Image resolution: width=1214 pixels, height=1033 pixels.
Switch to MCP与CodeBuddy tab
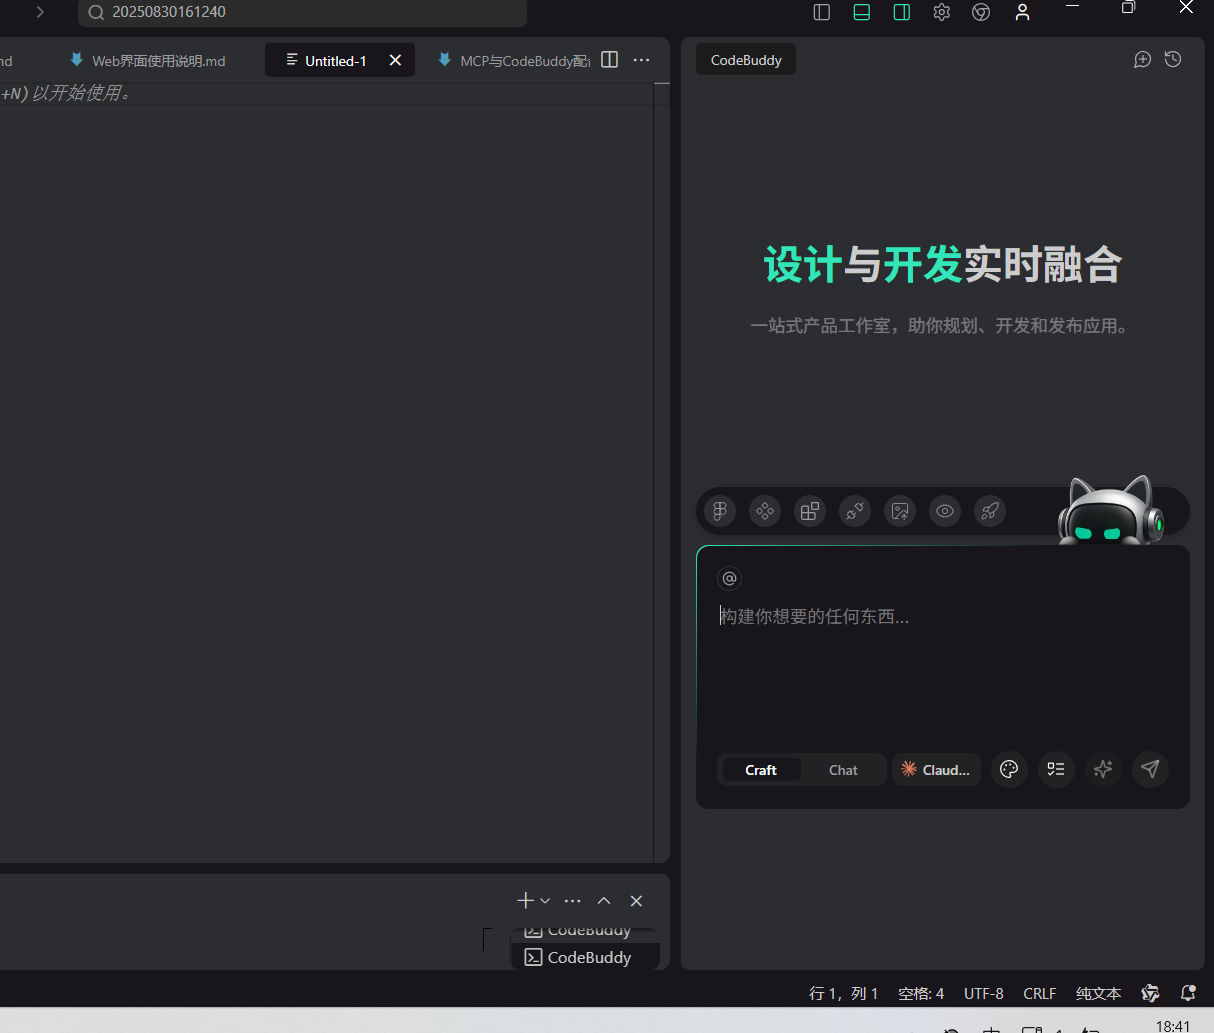[514, 60]
